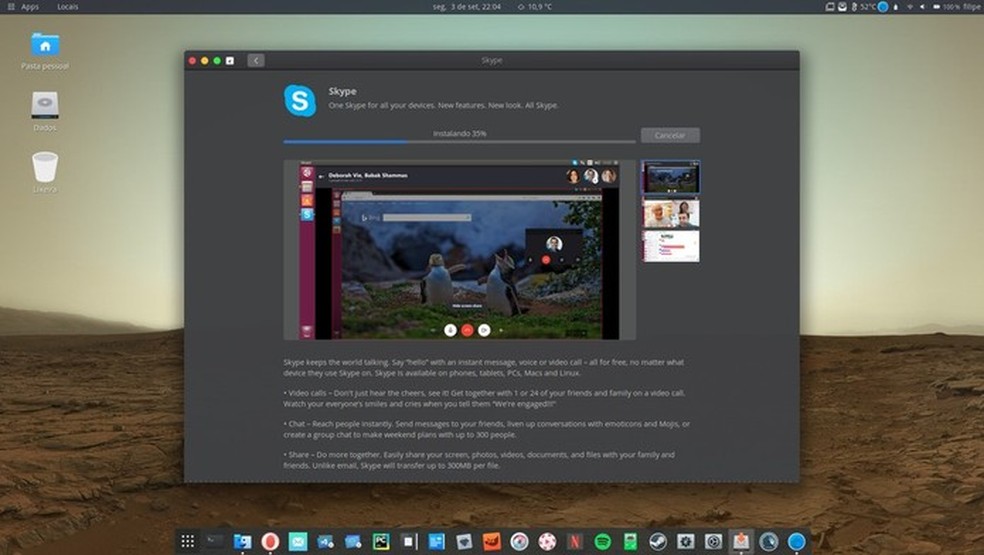The width and height of the screenshot is (984, 555).
Task: Open the mail app in dock
Action: tap(297, 541)
